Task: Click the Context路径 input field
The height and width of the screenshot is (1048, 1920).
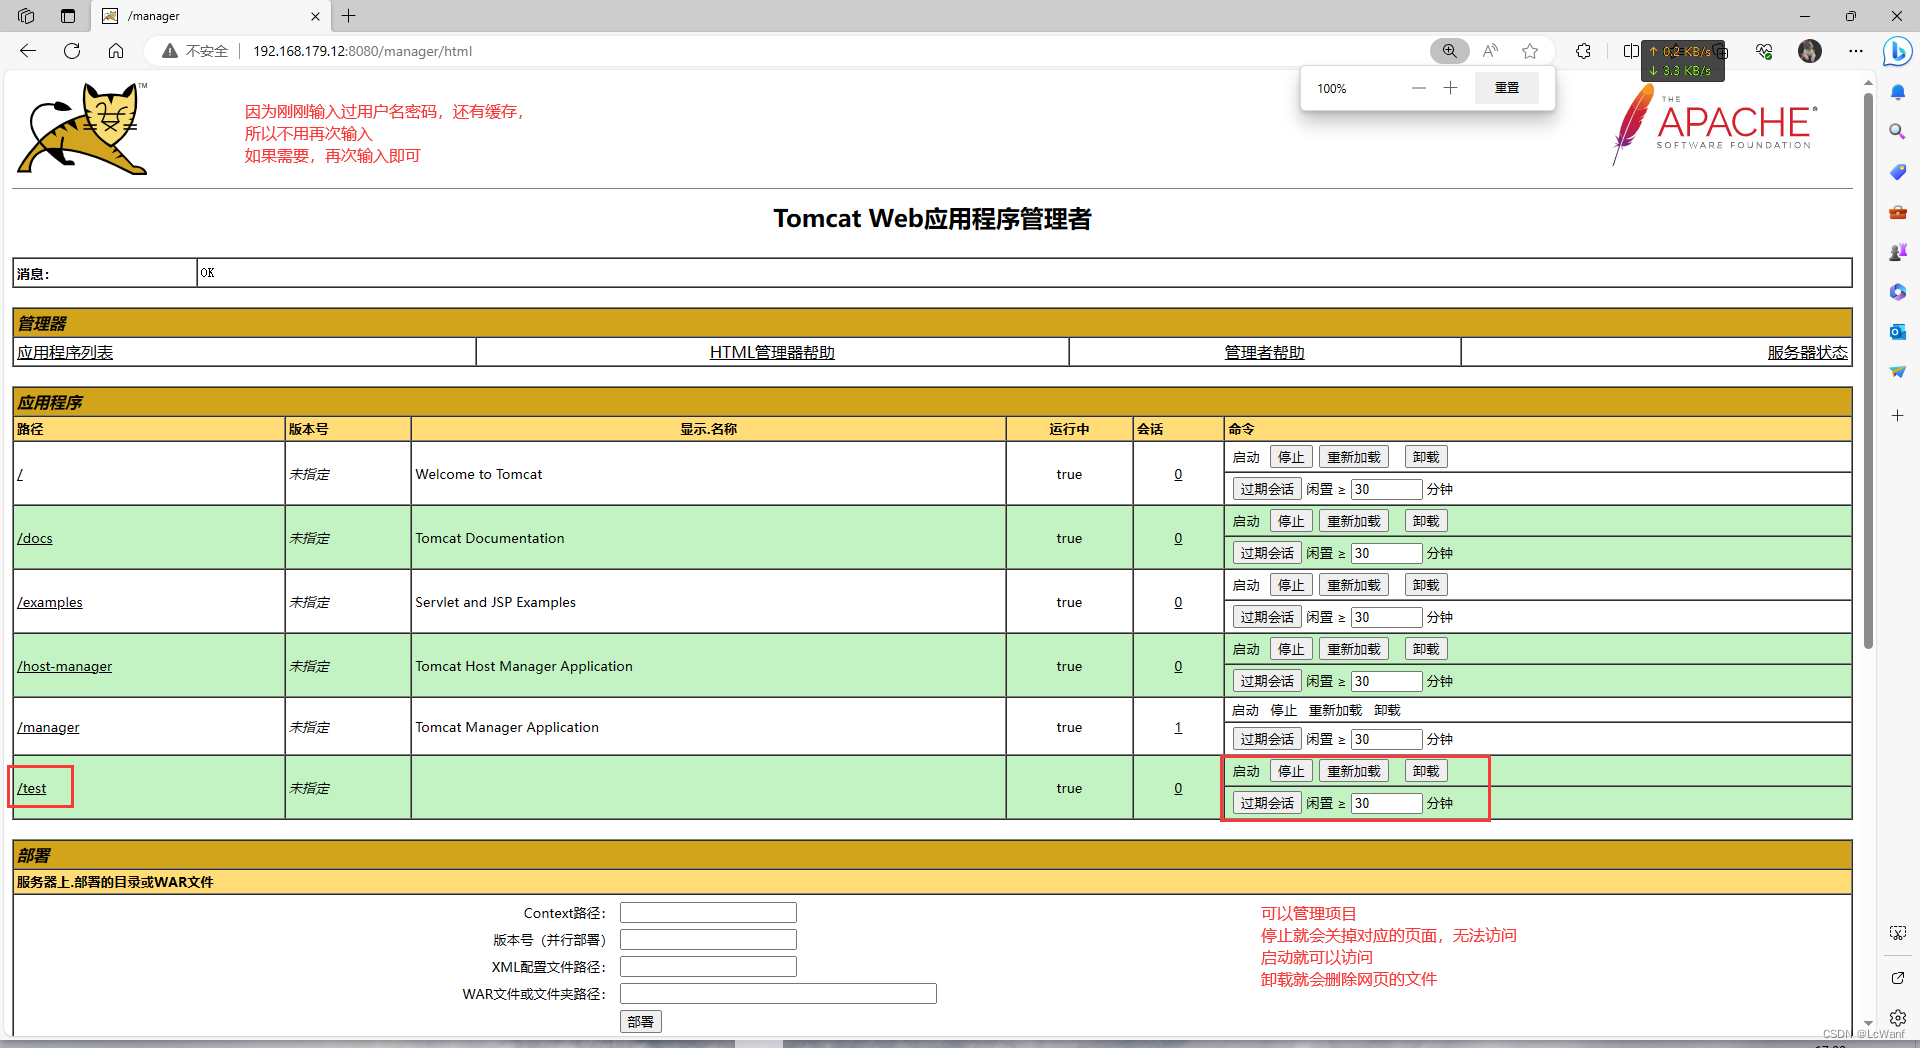Action: (708, 913)
